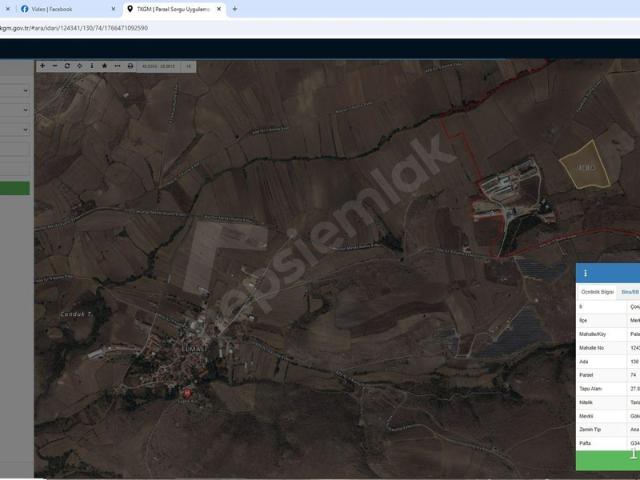Click the Mevkii row label
The image size is (640, 480).
pyautogui.click(x=586, y=416)
